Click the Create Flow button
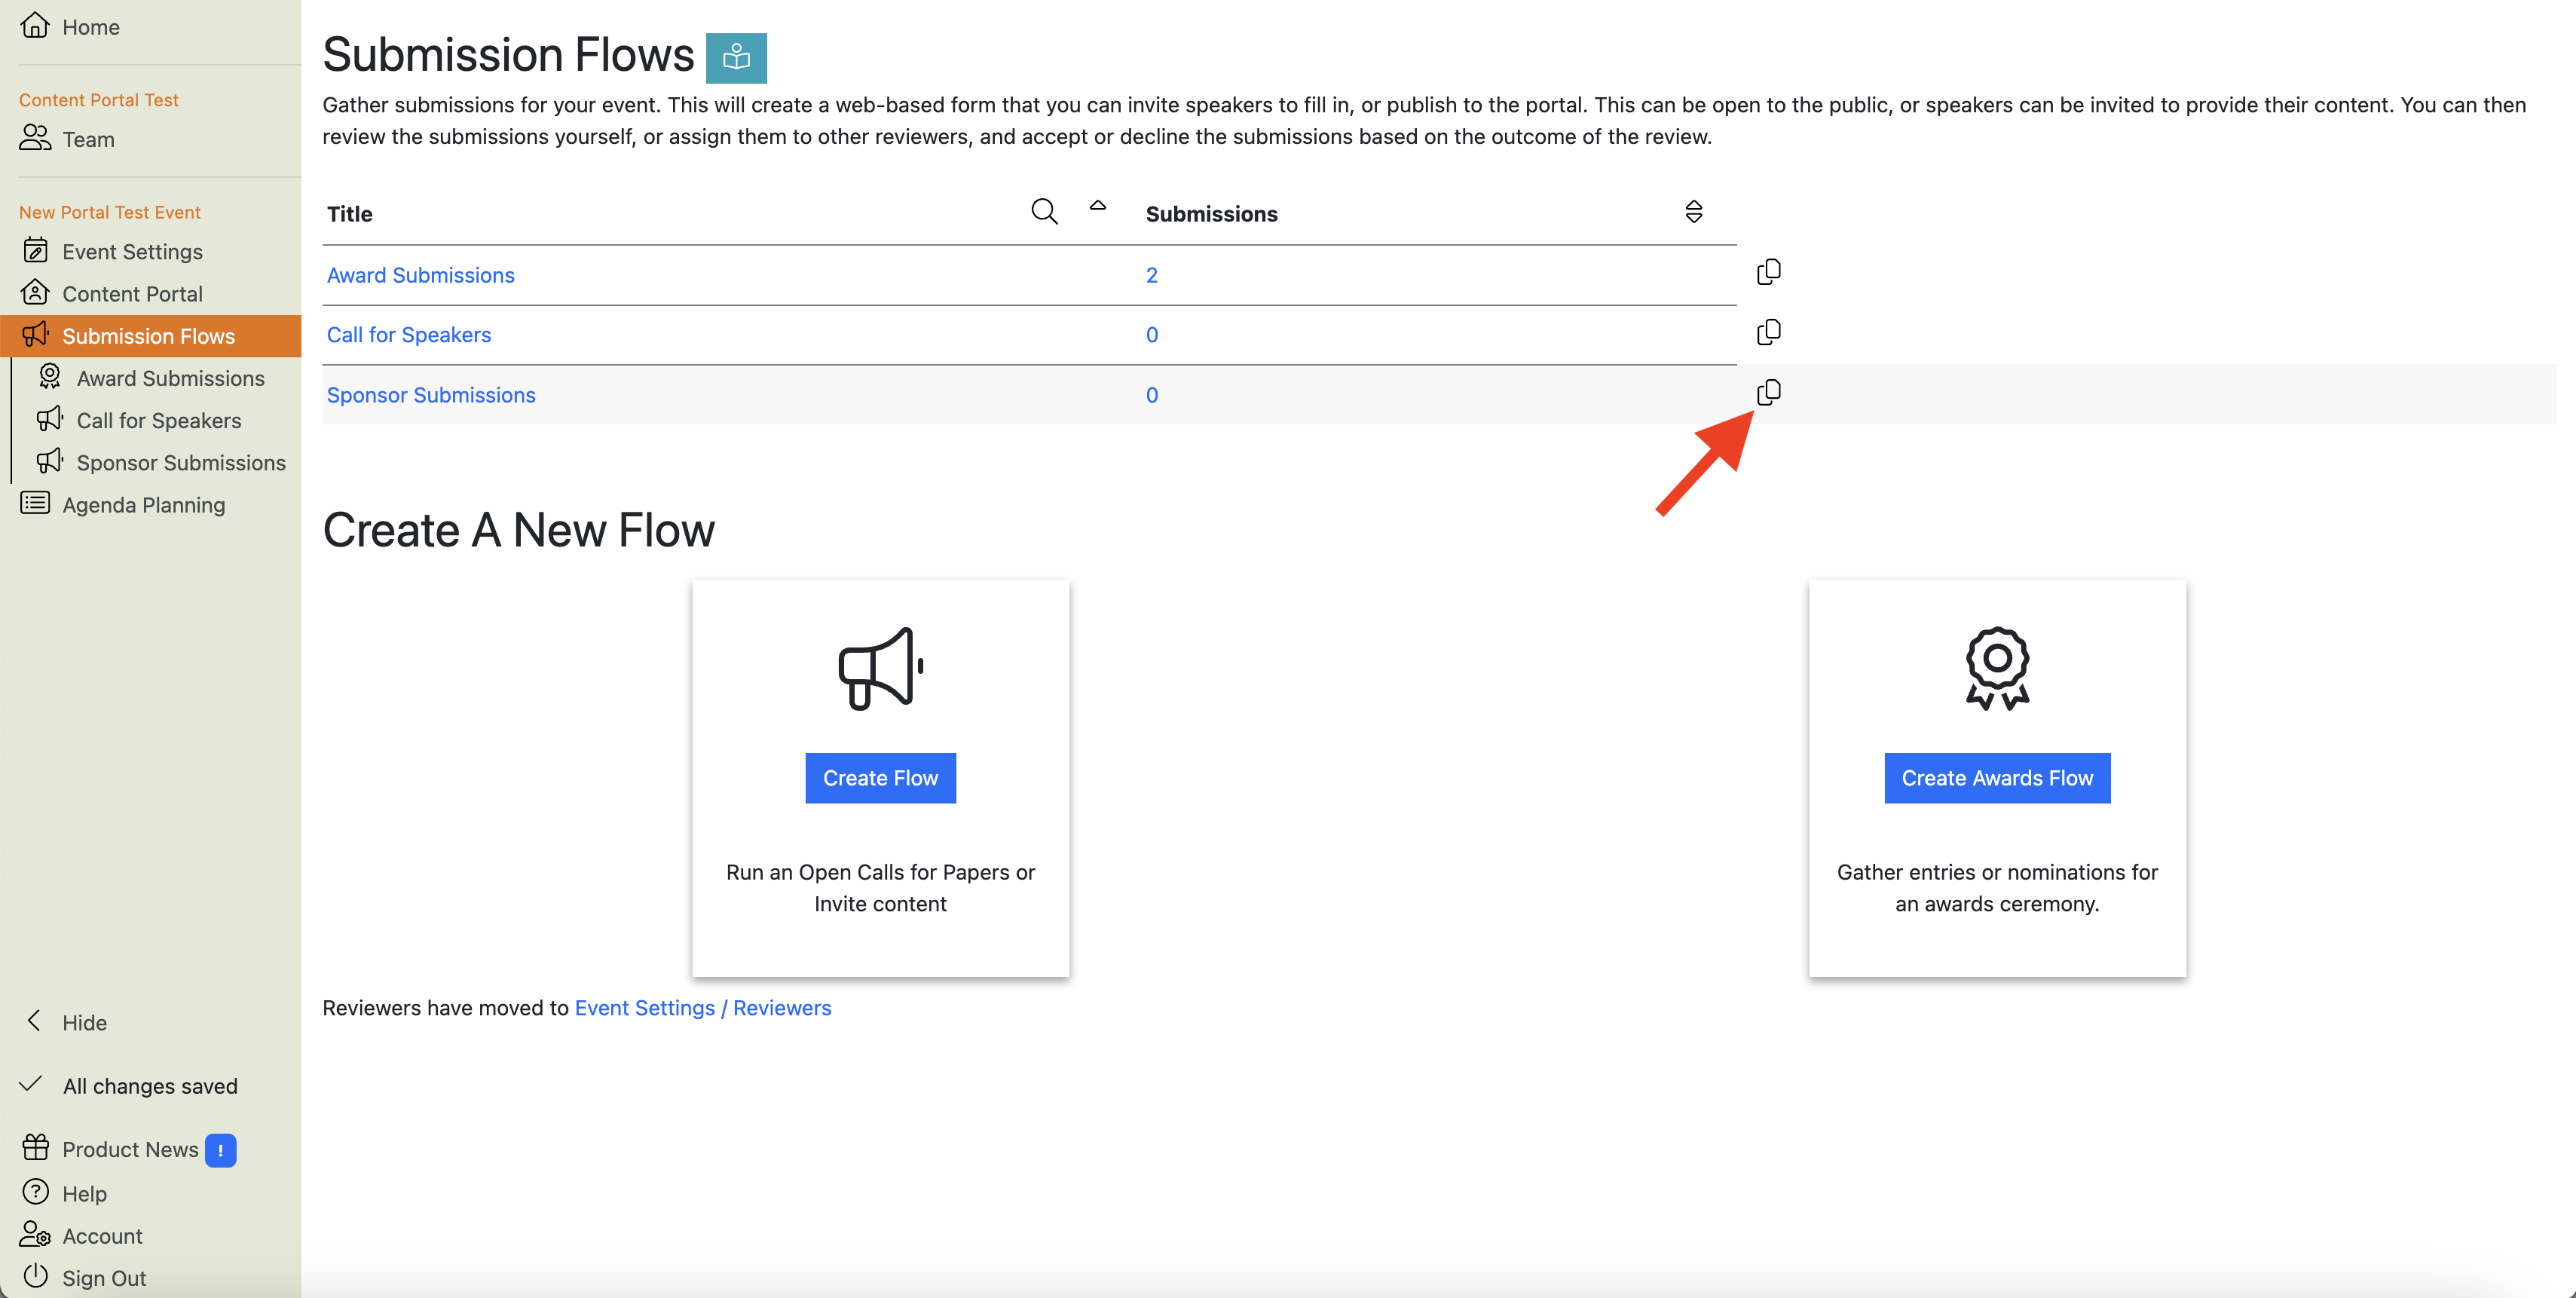 tap(880, 777)
